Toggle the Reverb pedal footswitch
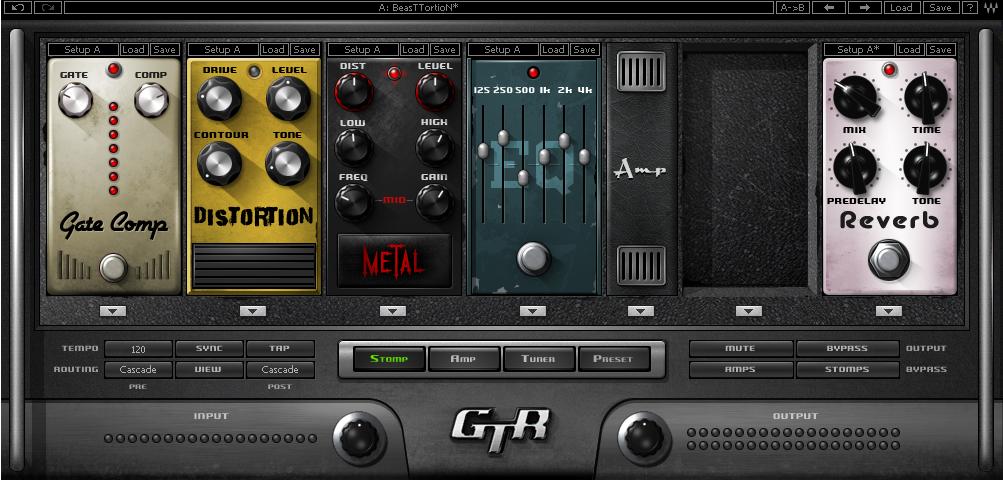1003x480 pixels. 888,259
